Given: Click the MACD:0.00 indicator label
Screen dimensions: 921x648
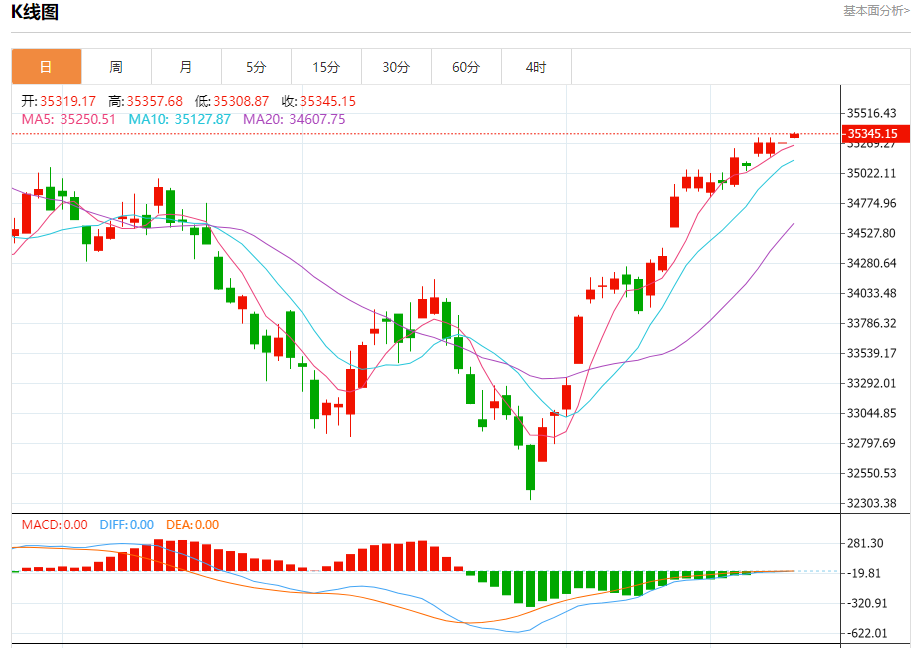Looking at the screenshot, I should click(55, 525).
